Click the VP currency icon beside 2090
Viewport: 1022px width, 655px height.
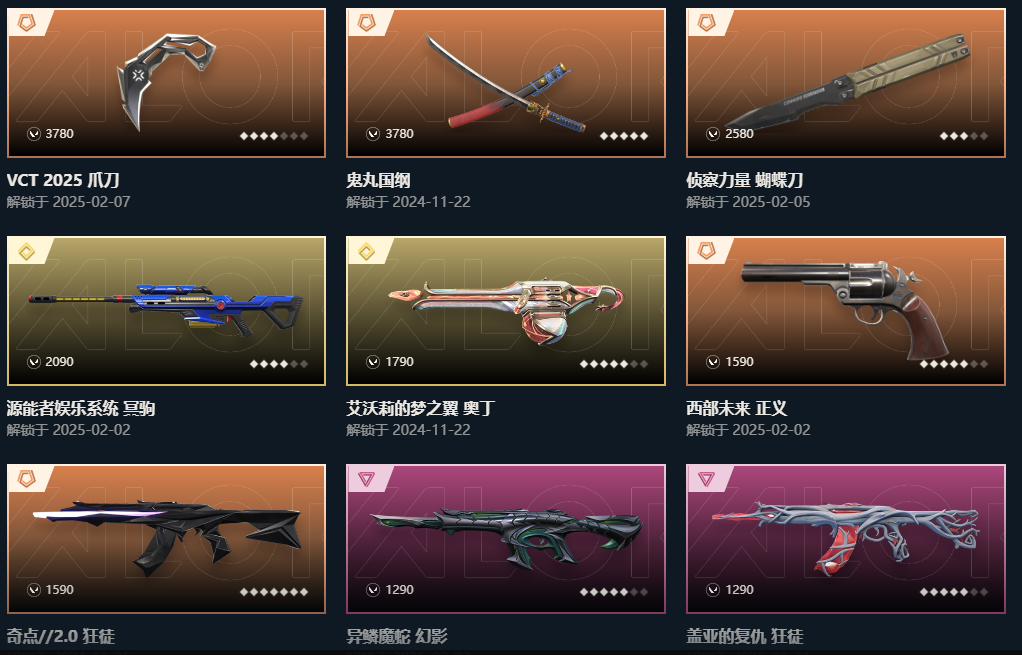point(34,362)
